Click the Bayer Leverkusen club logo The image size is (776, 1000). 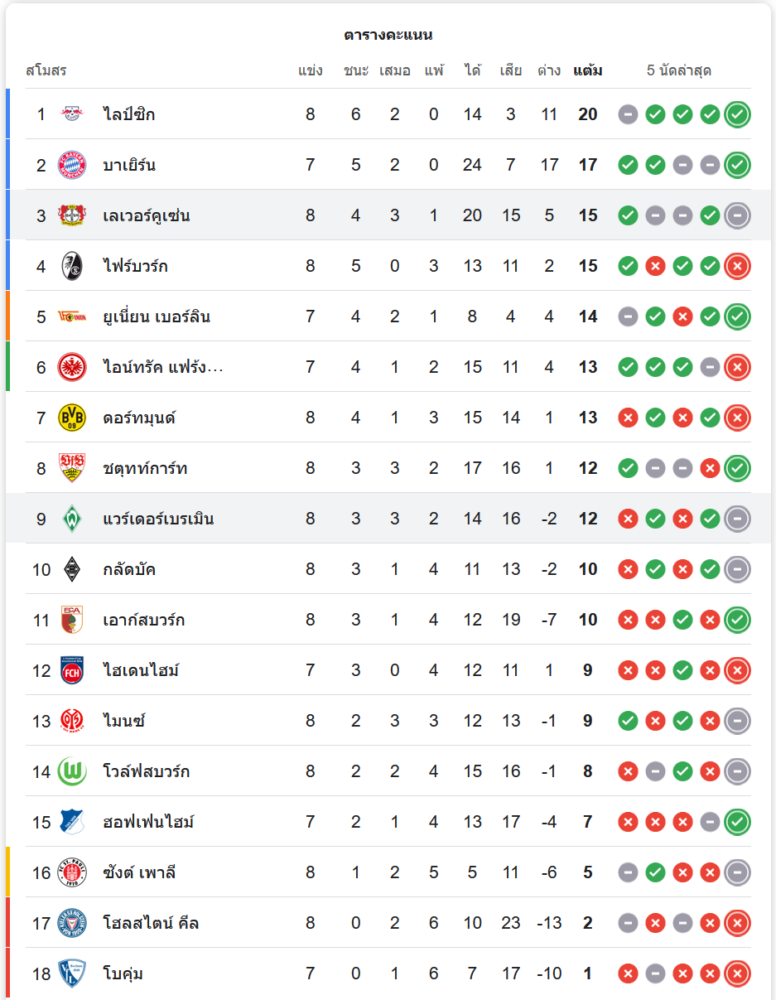(x=72, y=215)
